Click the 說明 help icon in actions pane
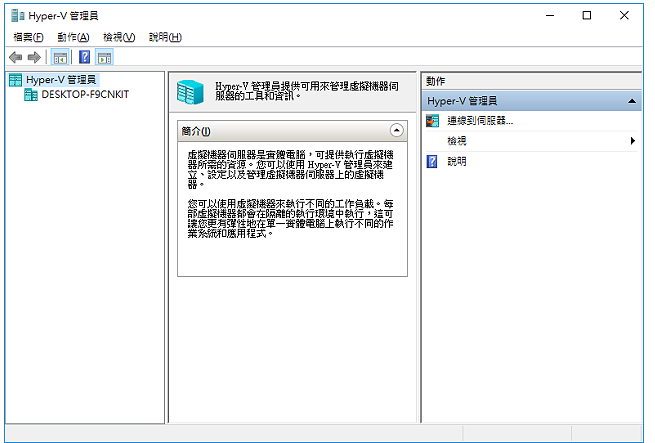Screen dimensions: 655x443 432,161
